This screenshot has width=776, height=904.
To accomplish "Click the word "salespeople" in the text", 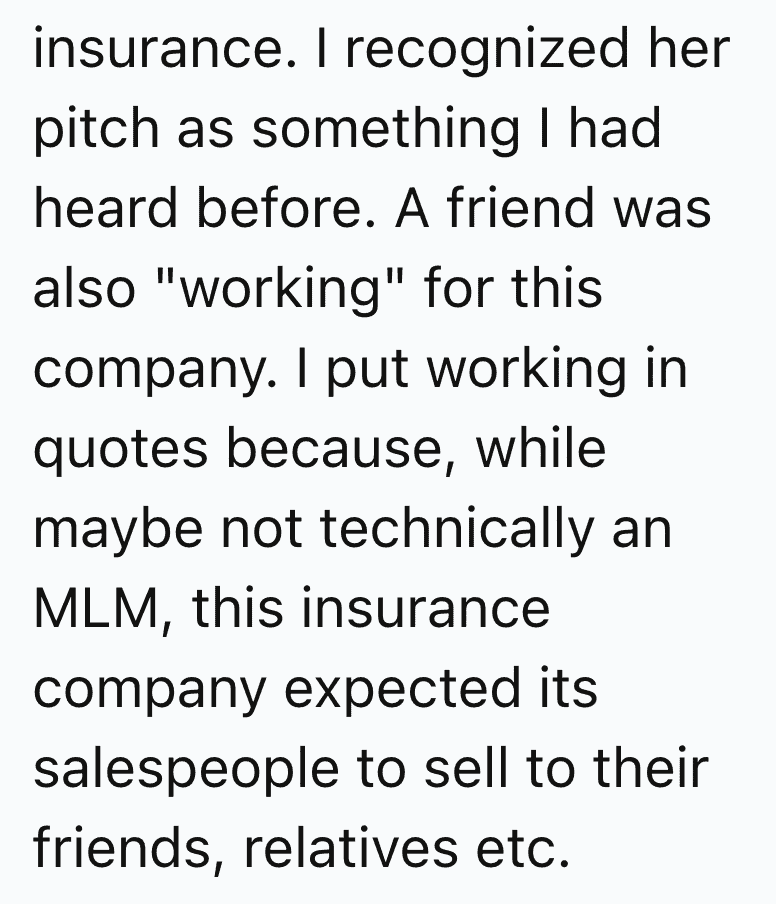I will [x=186, y=770].
